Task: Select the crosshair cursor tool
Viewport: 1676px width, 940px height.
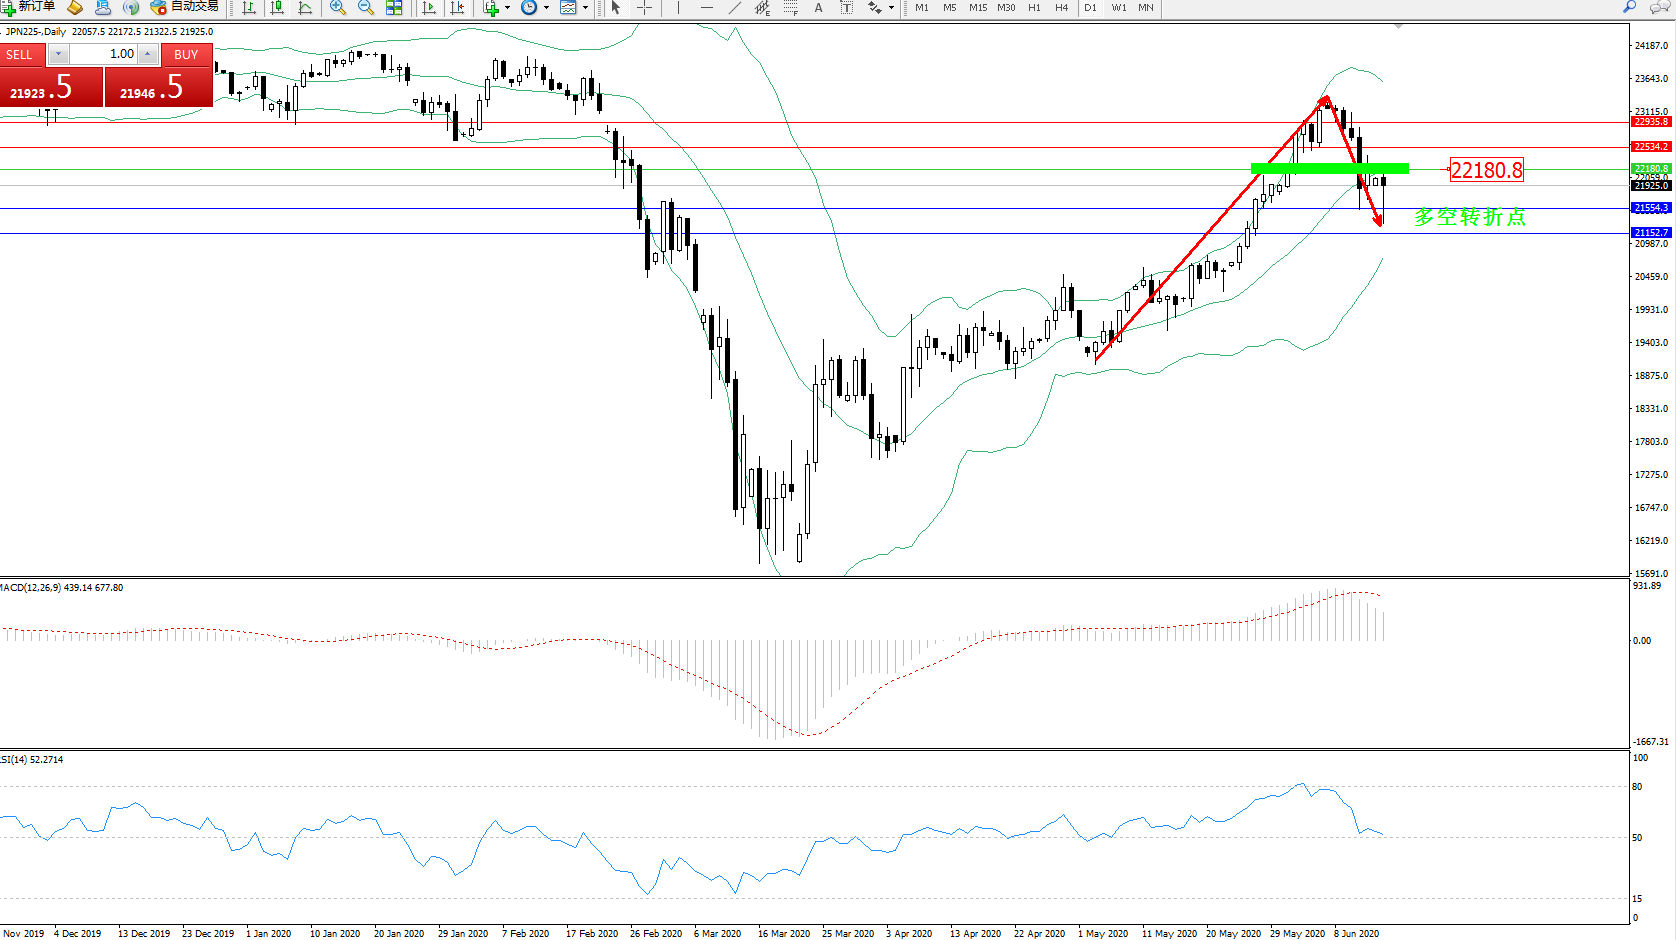Action: click(645, 7)
